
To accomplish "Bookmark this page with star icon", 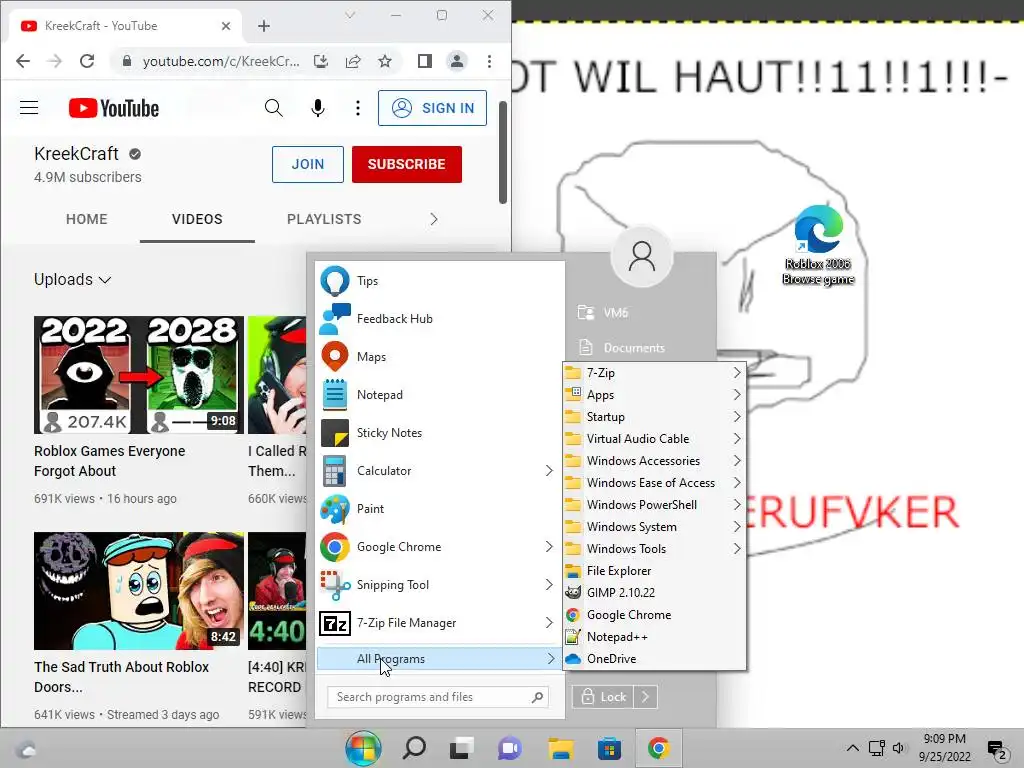I will (x=385, y=61).
